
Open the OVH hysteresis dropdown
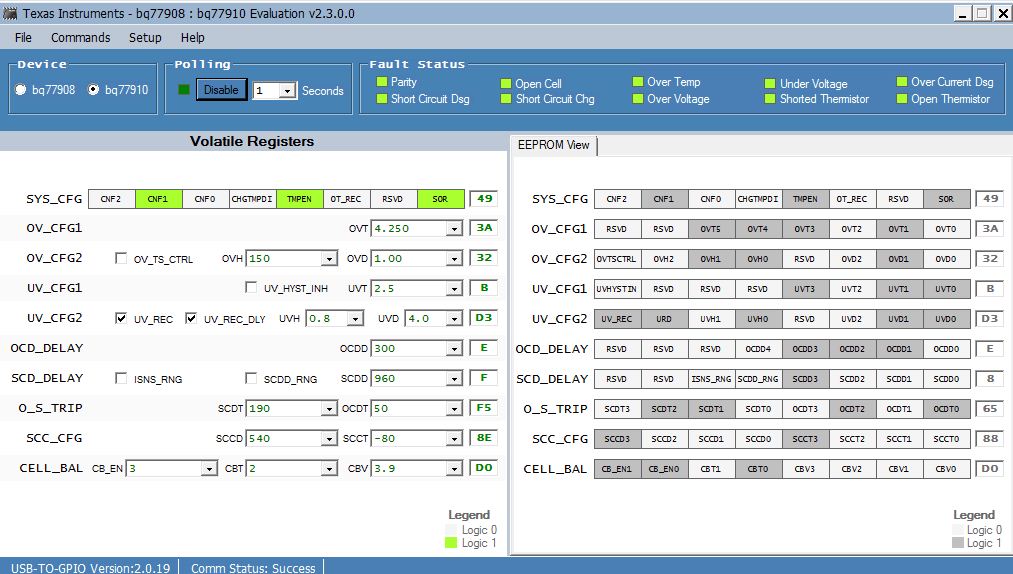(x=329, y=259)
